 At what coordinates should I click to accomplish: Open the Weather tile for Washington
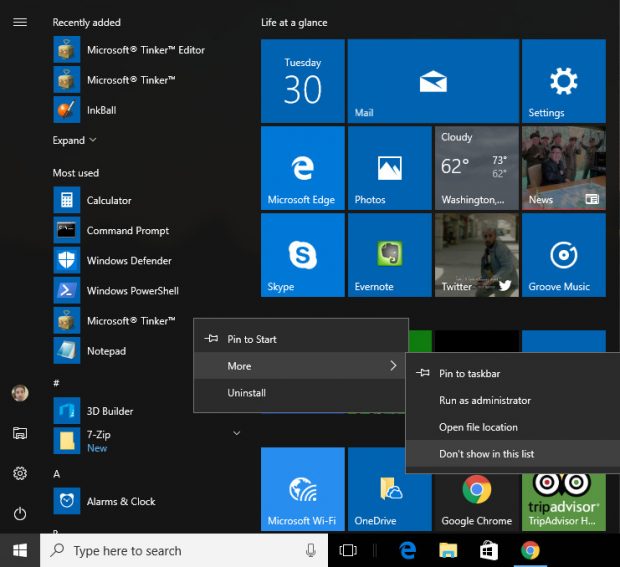coord(476,168)
